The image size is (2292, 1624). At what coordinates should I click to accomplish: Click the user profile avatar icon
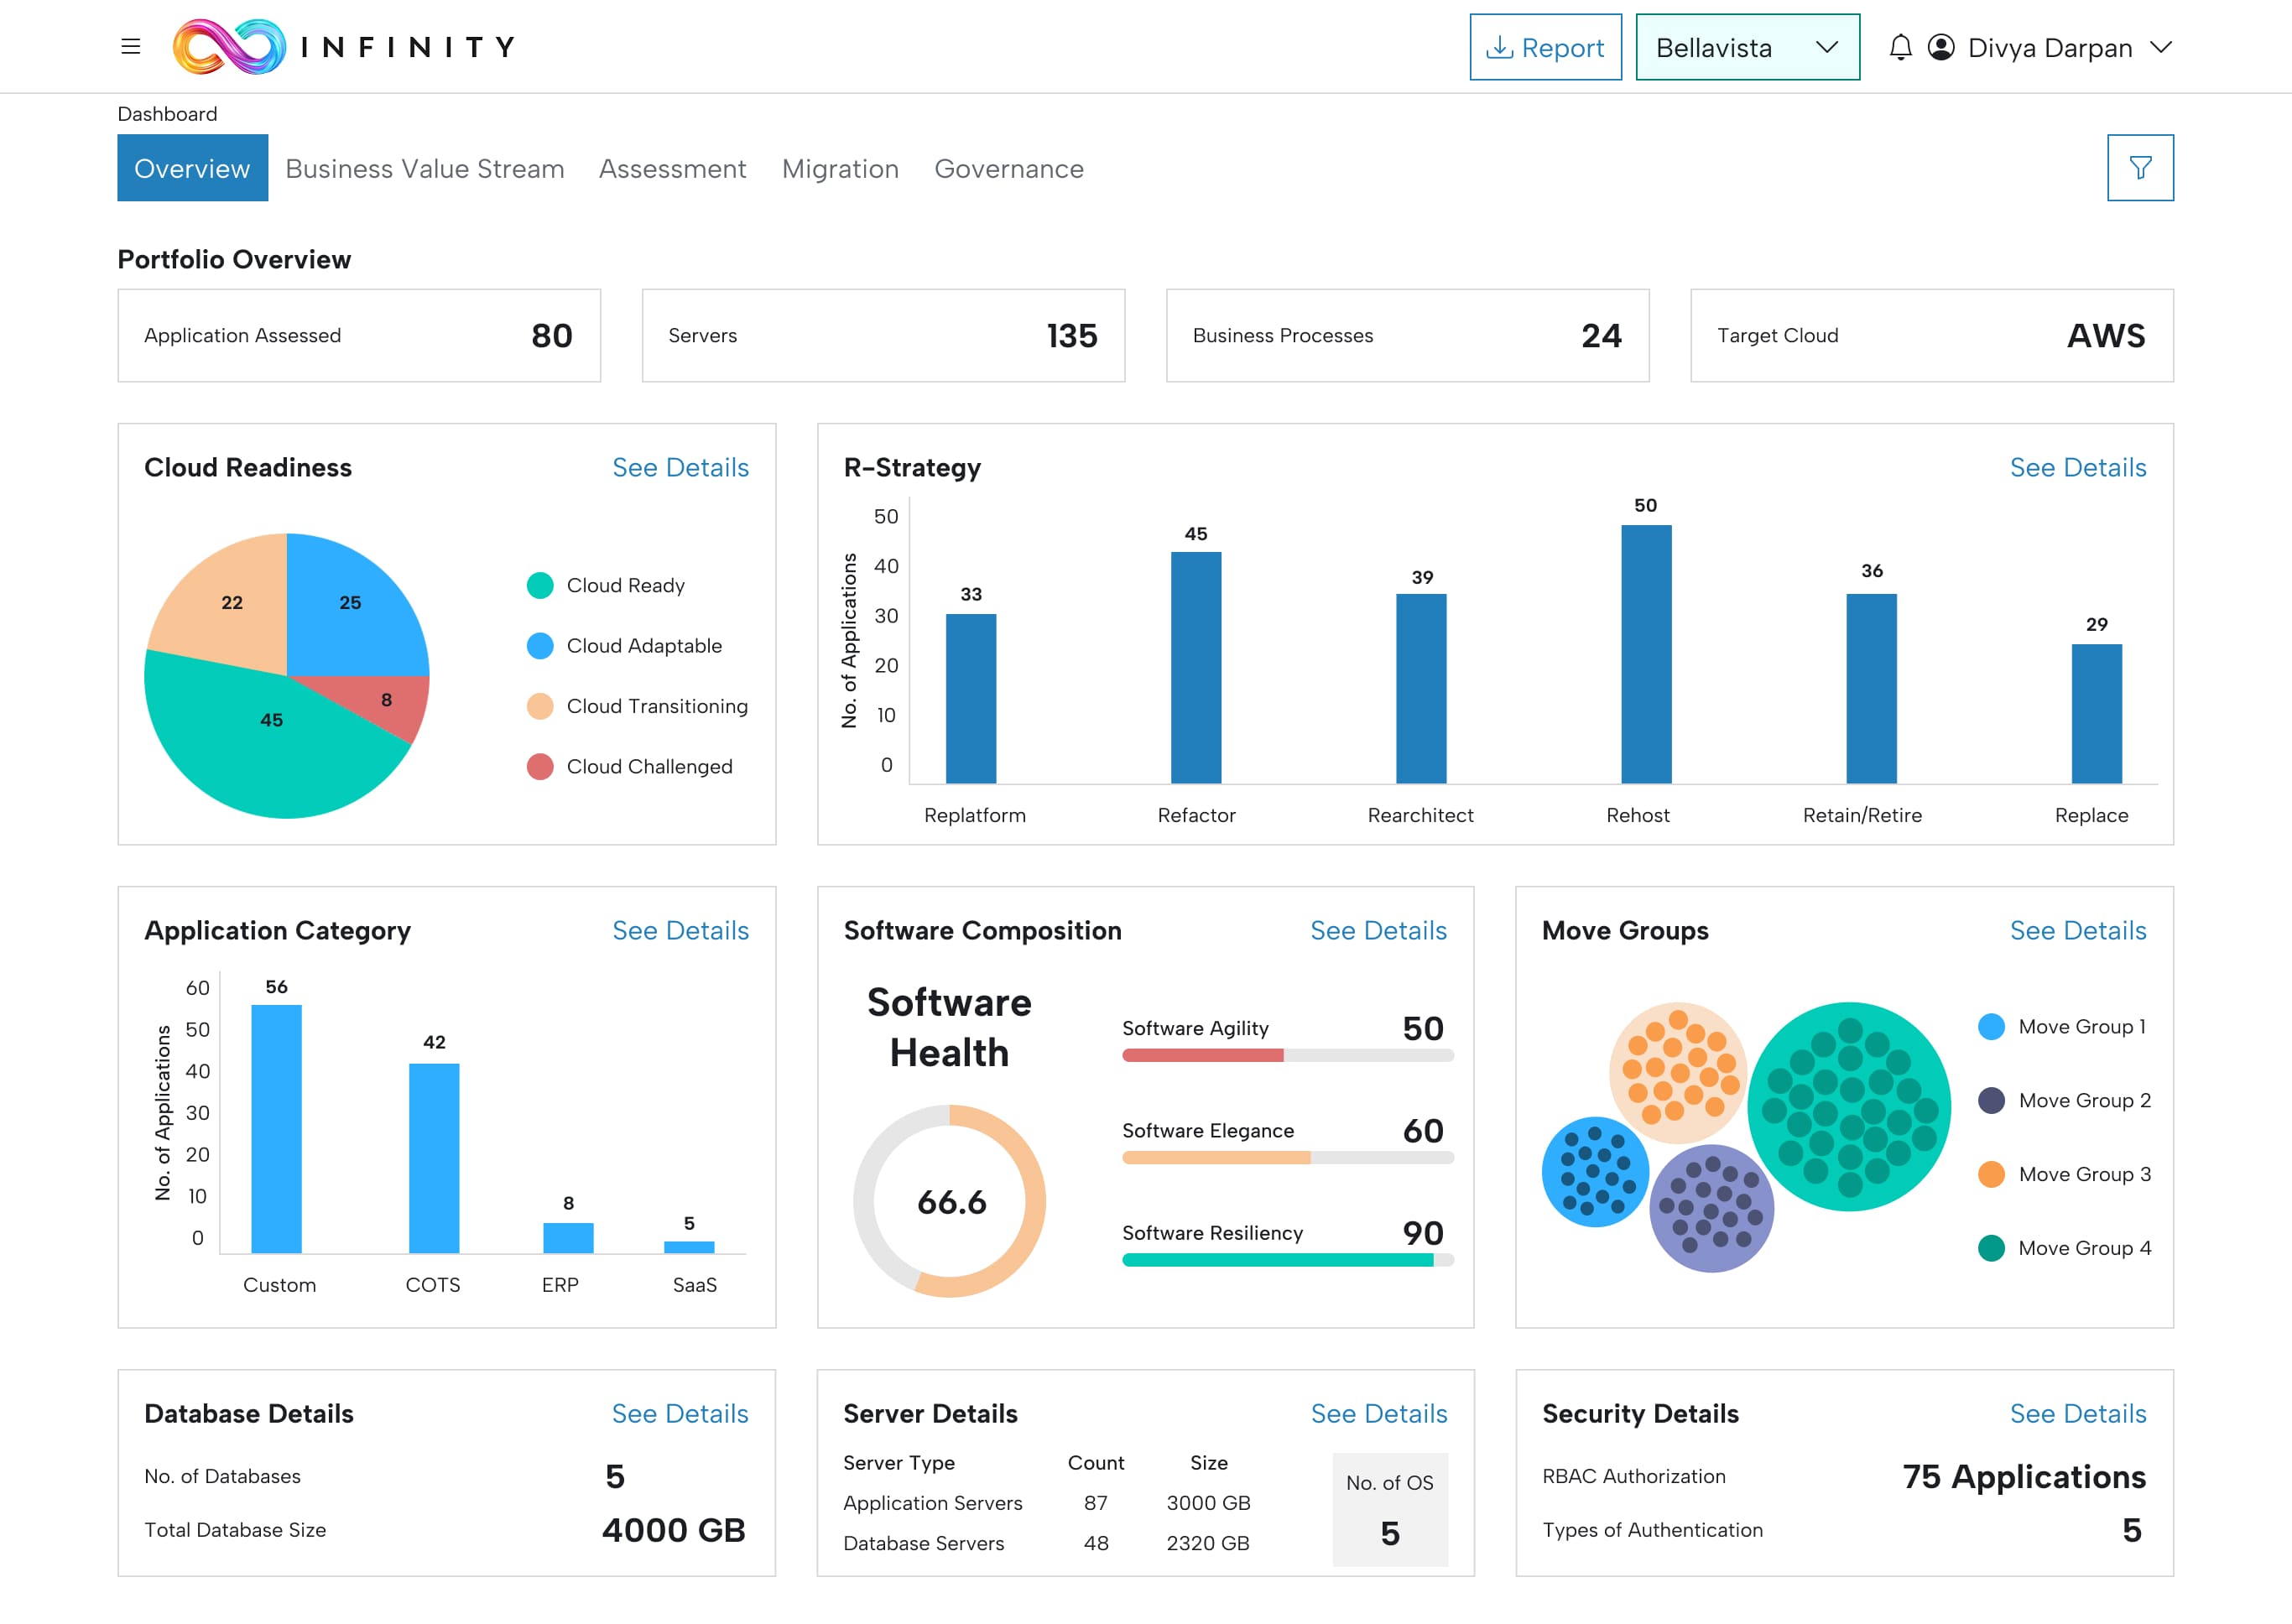pos(1941,47)
